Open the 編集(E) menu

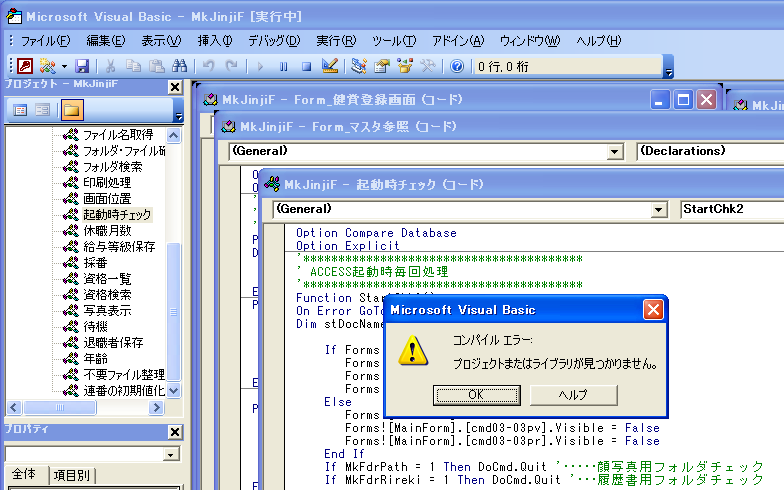click(106, 40)
